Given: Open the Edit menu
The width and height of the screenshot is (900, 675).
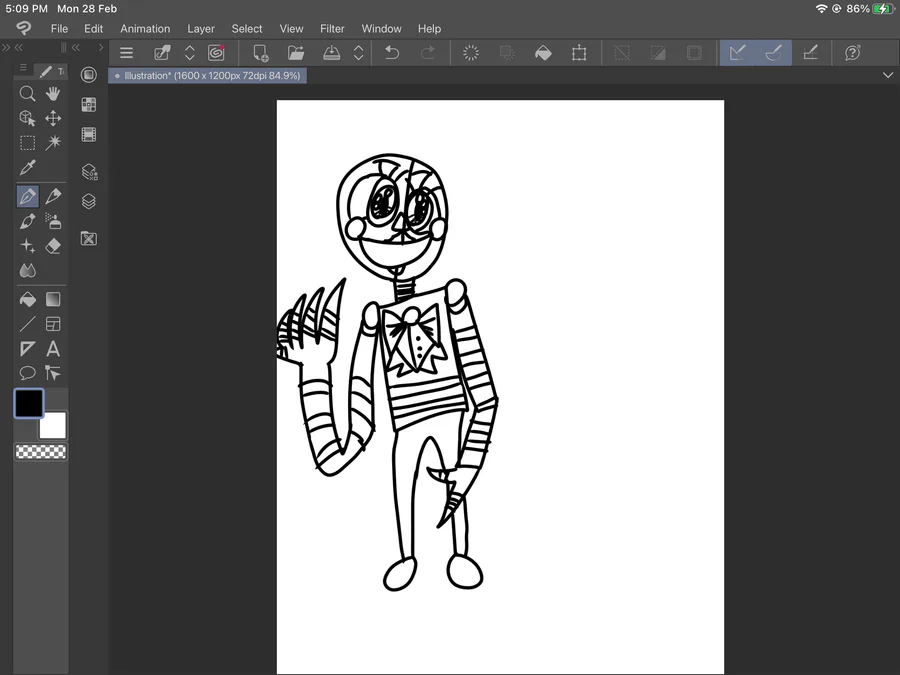Looking at the screenshot, I should [x=94, y=29].
